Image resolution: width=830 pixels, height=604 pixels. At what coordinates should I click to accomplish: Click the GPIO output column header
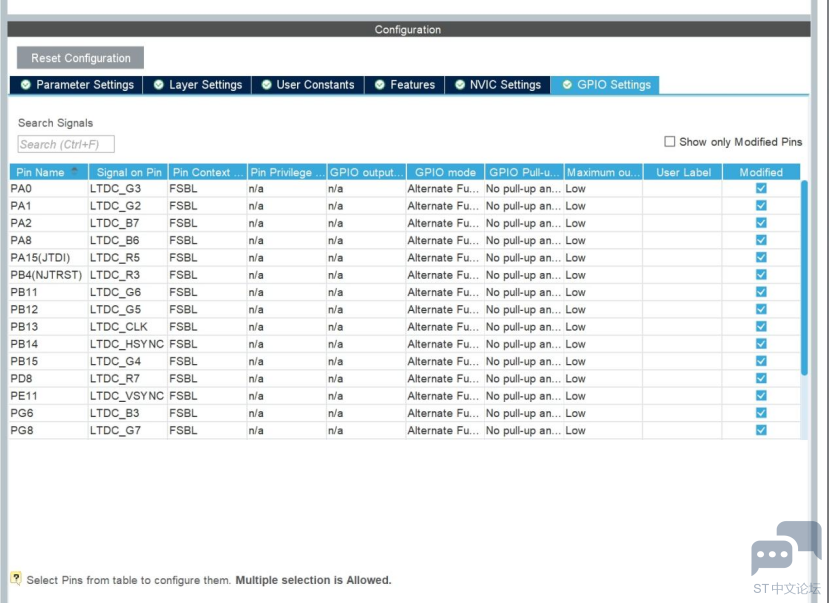(366, 172)
